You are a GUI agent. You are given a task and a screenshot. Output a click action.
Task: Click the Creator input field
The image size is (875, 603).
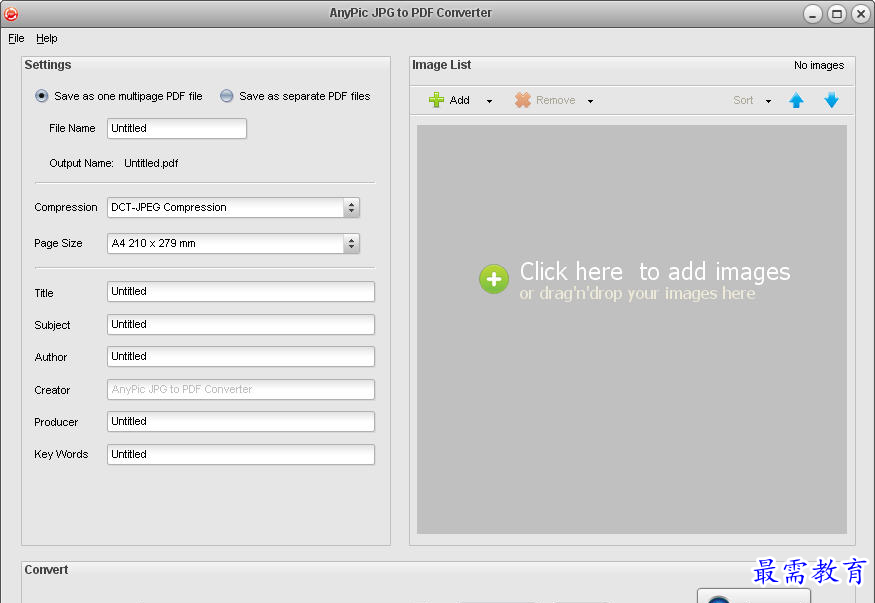[241, 389]
